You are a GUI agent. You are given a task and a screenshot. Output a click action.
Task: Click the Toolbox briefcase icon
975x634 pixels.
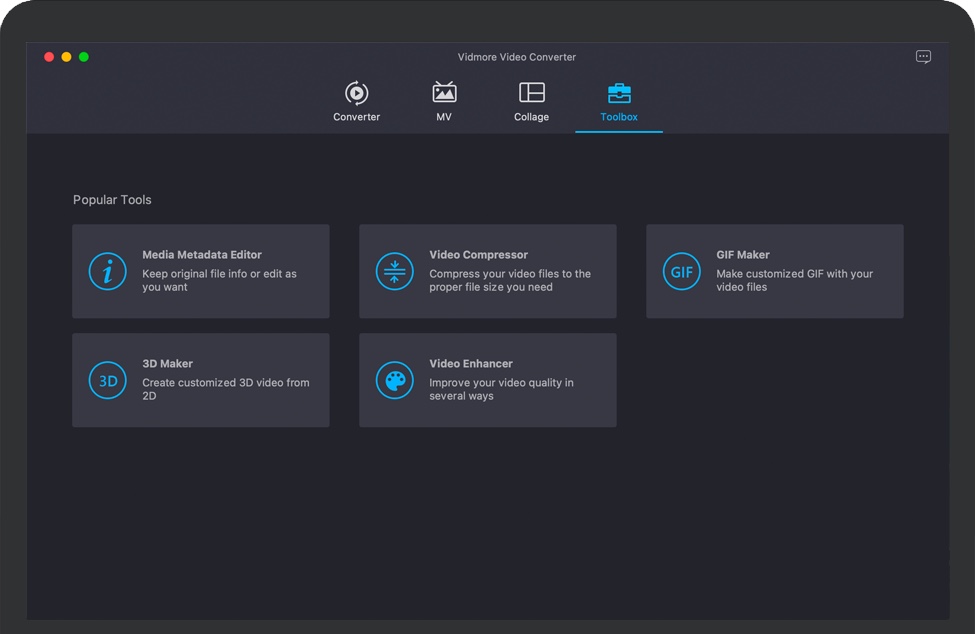pyautogui.click(x=619, y=93)
